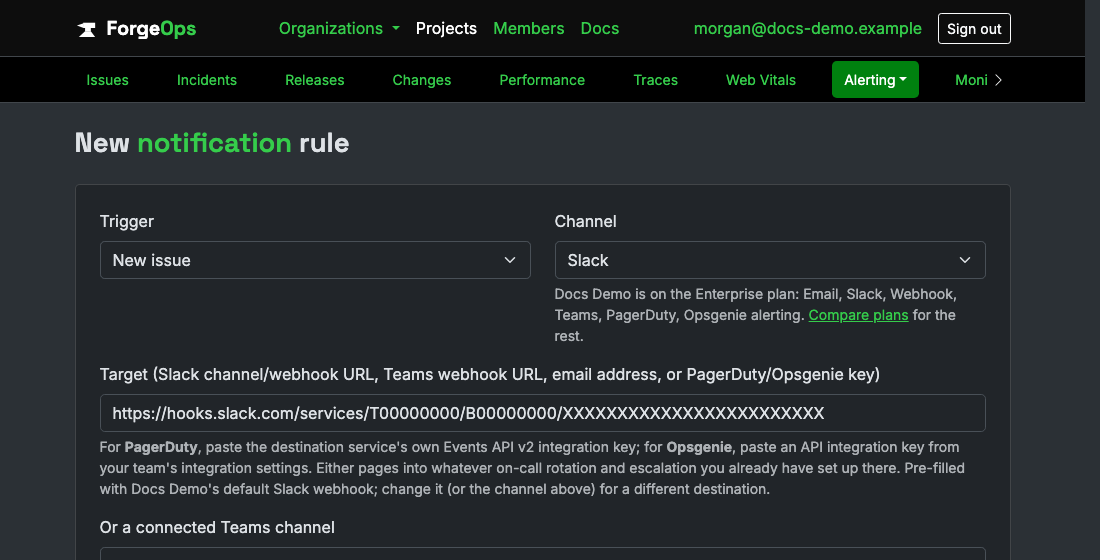Viewport: 1100px width, 560px height.
Task: Open the Changes tab
Action: 422,80
